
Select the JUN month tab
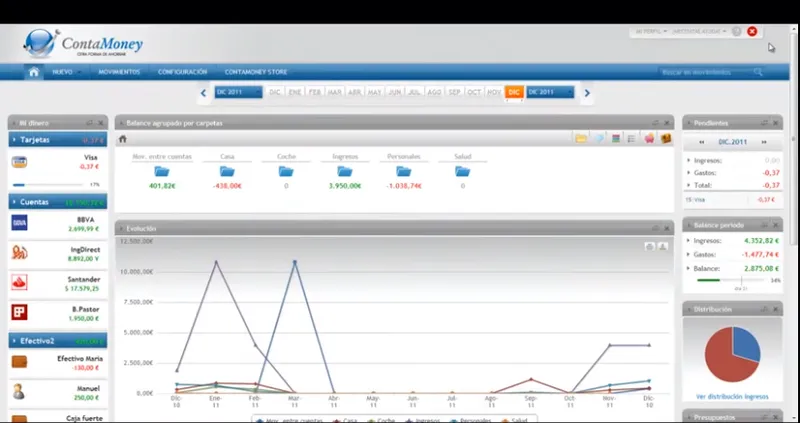(394, 92)
